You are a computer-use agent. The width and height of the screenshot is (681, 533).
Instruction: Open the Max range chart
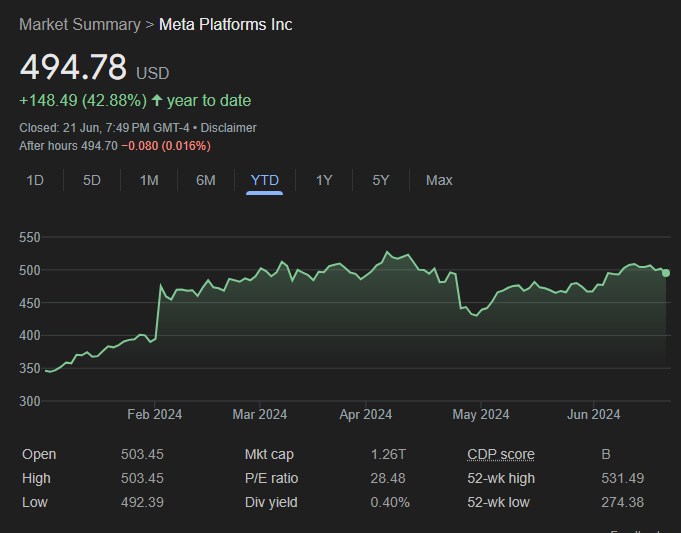click(x=439, y=180)
